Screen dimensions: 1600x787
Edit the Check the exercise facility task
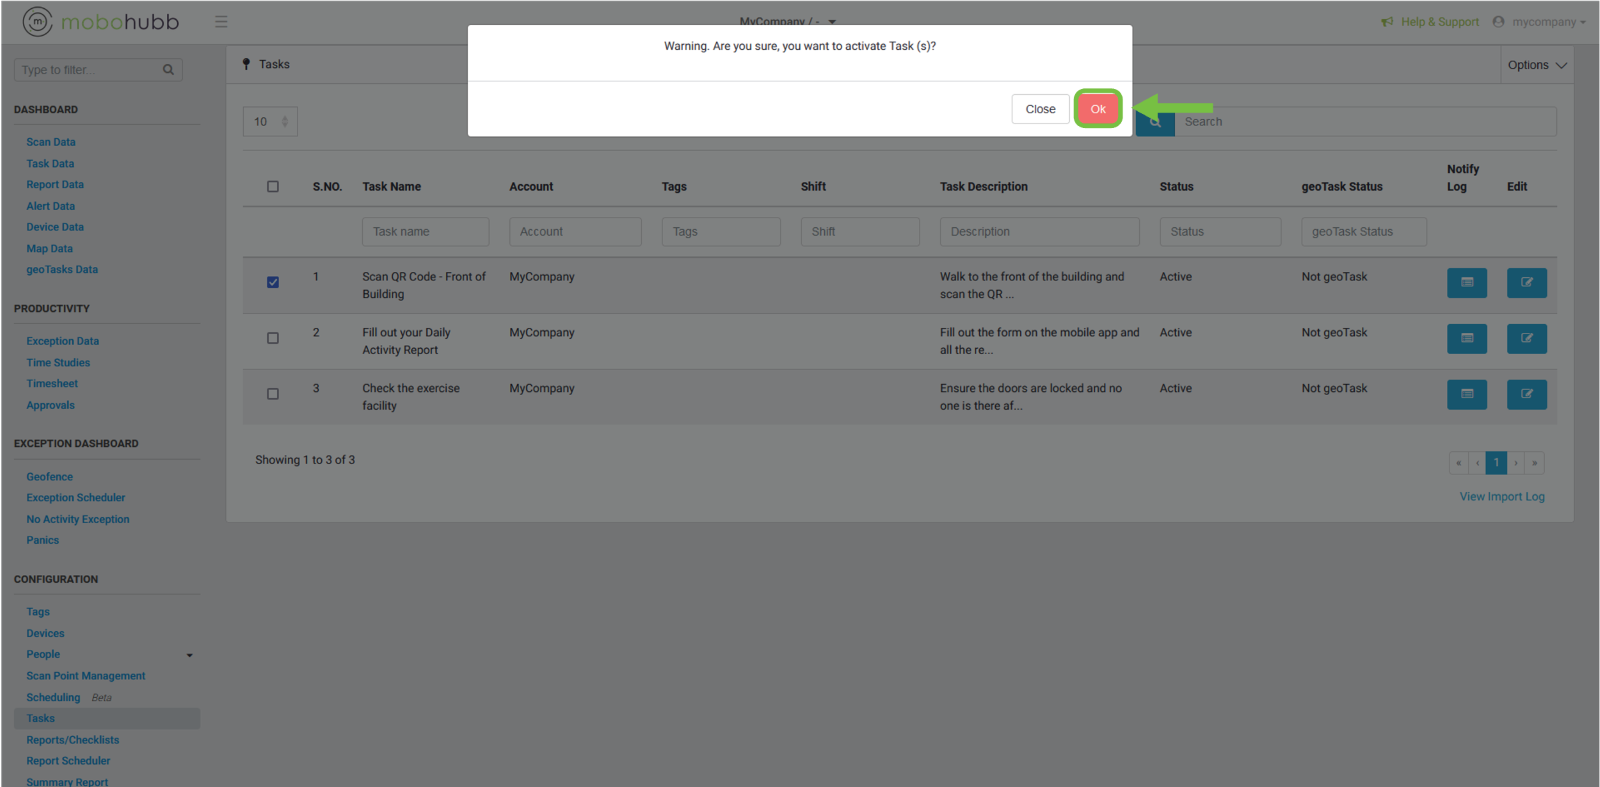click(x=1526, y=395)
